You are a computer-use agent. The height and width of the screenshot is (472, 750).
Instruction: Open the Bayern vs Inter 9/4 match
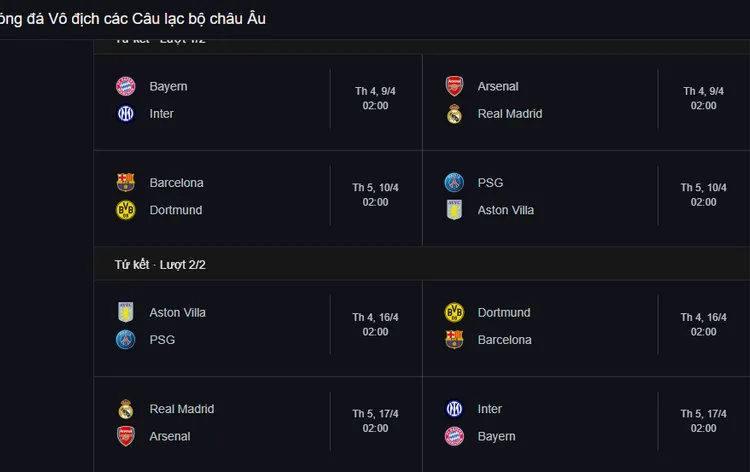258,102
